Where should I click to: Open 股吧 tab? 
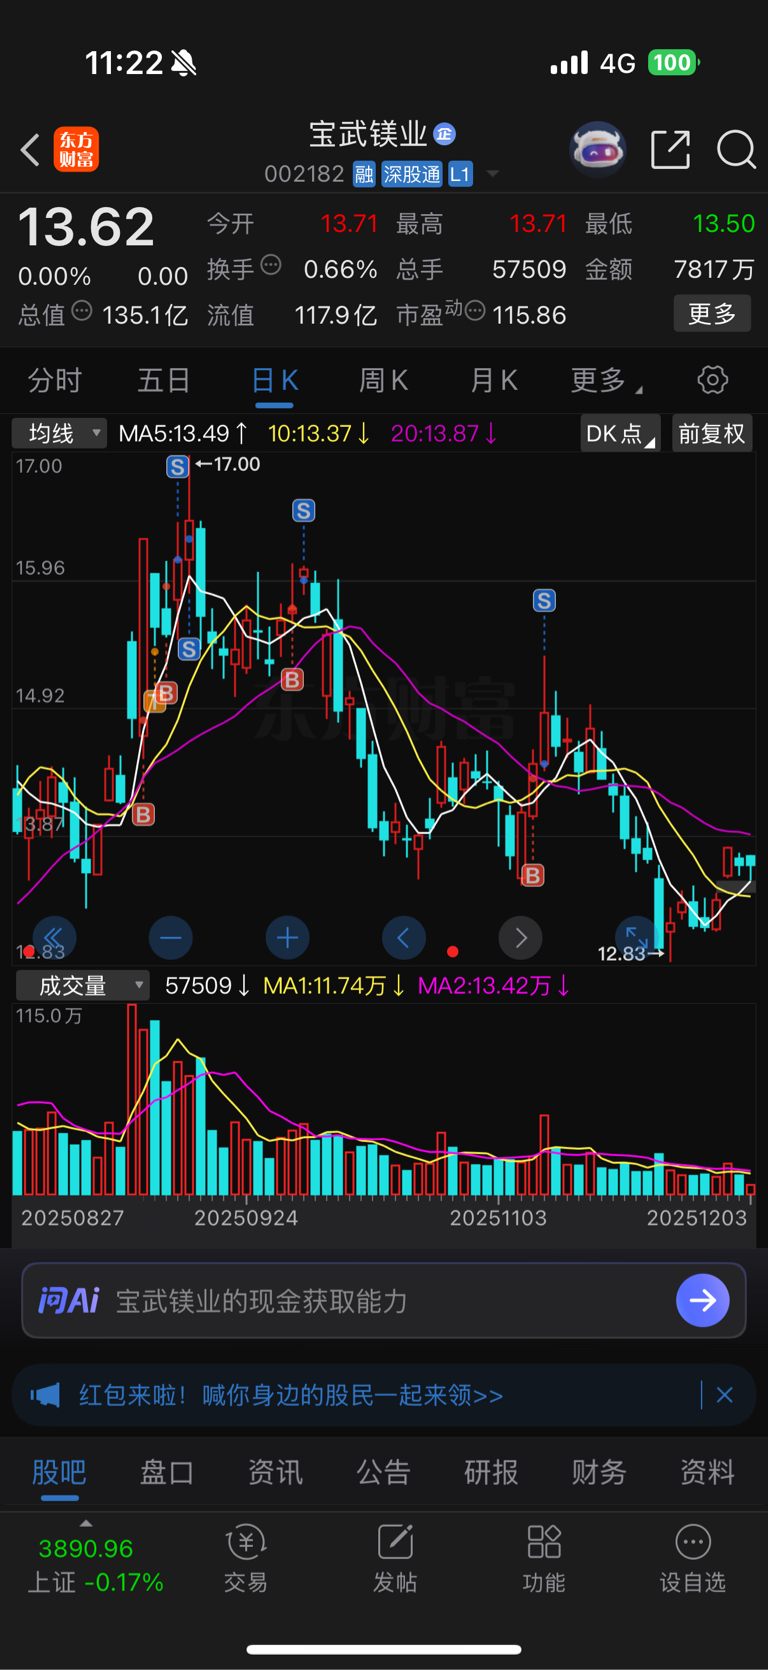(x=59, y=1472)
